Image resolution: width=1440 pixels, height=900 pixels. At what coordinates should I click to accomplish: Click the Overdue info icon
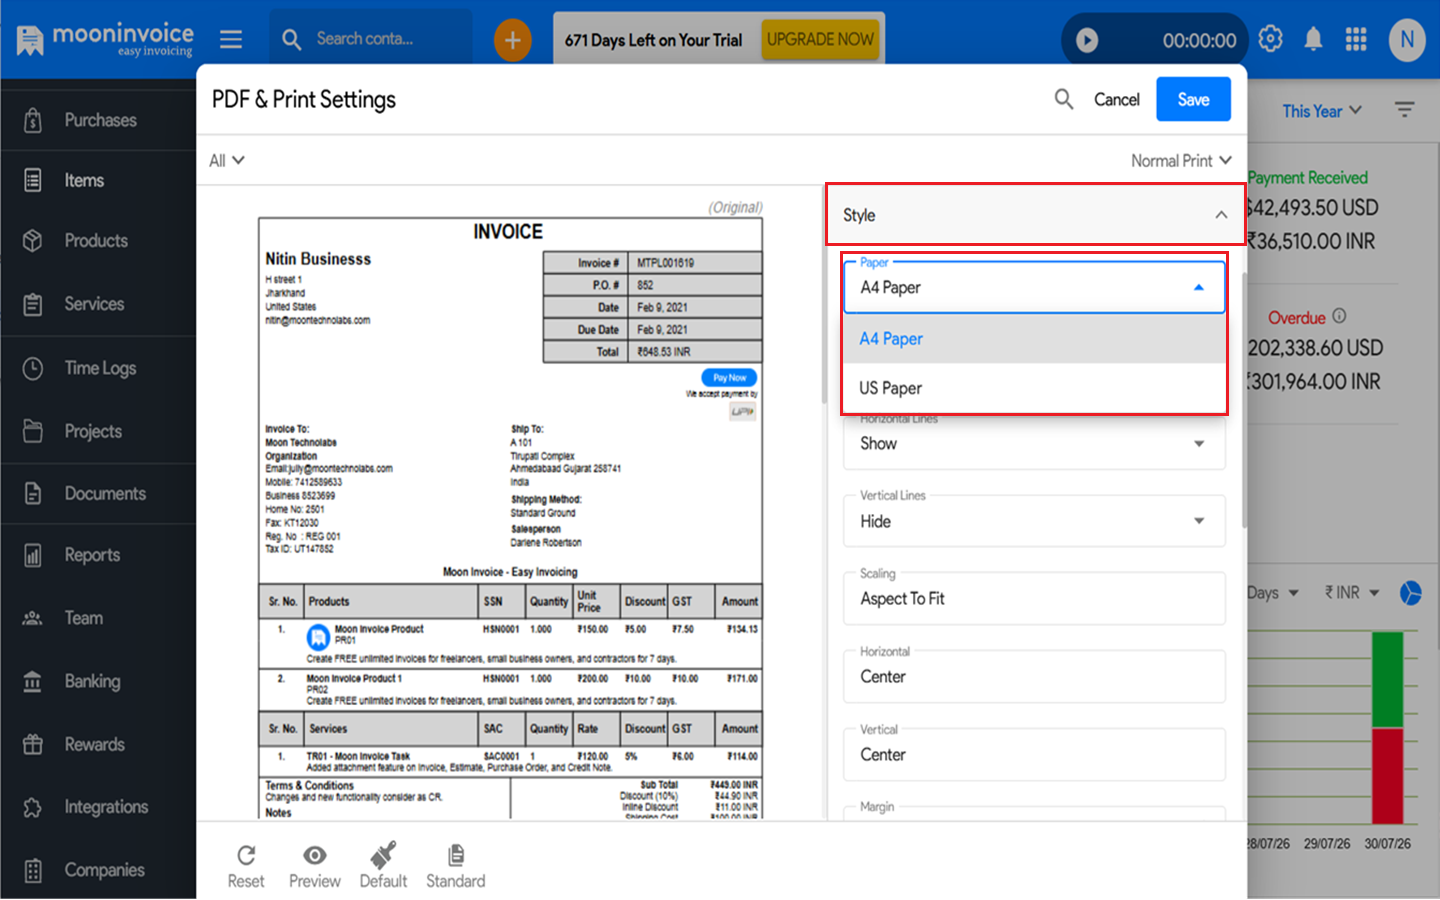(x=1340, y=316)
